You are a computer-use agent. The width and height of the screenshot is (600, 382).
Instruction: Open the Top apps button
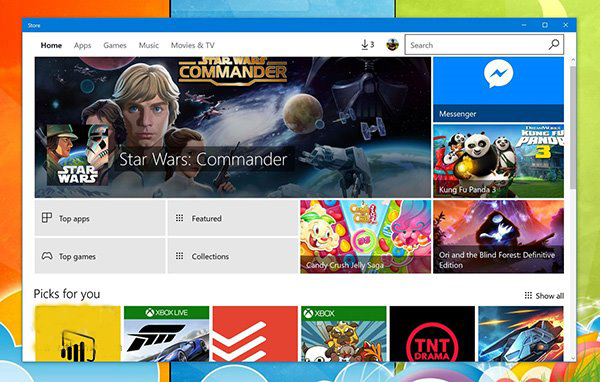pos(100,218)
